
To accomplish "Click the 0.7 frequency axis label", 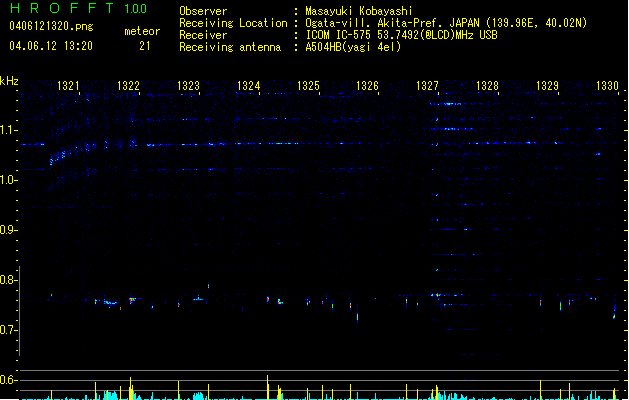I will [x=8, y=330].
